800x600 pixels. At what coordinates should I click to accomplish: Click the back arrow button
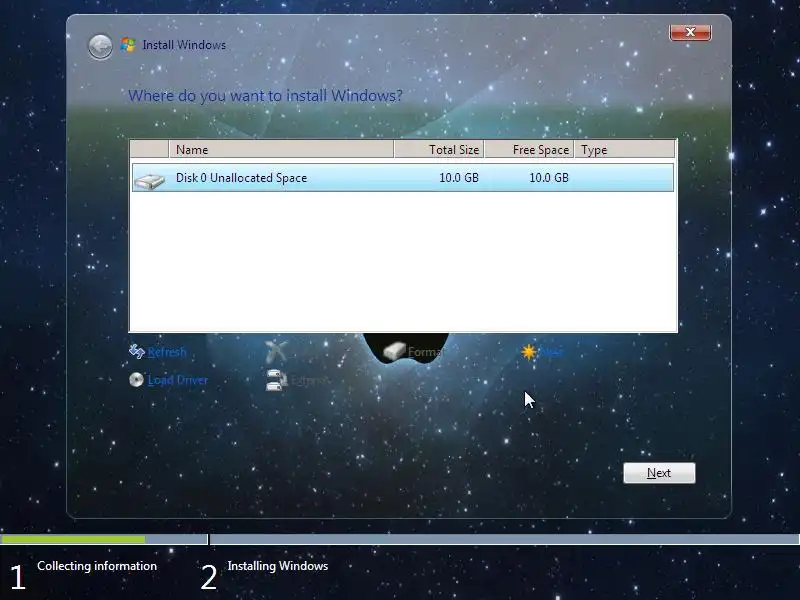tap(100, 47)
